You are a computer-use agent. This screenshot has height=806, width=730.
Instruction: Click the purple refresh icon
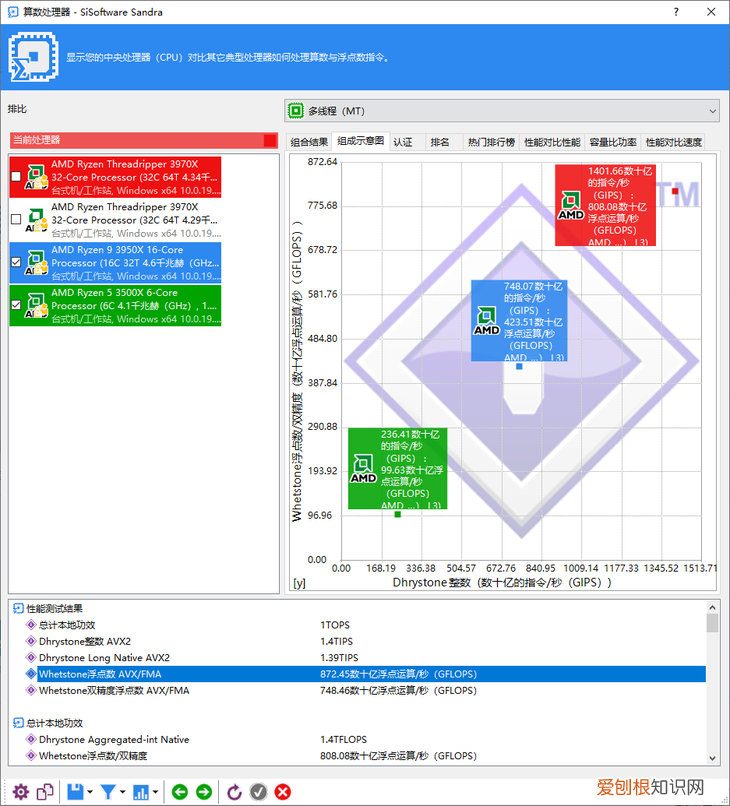235,792
